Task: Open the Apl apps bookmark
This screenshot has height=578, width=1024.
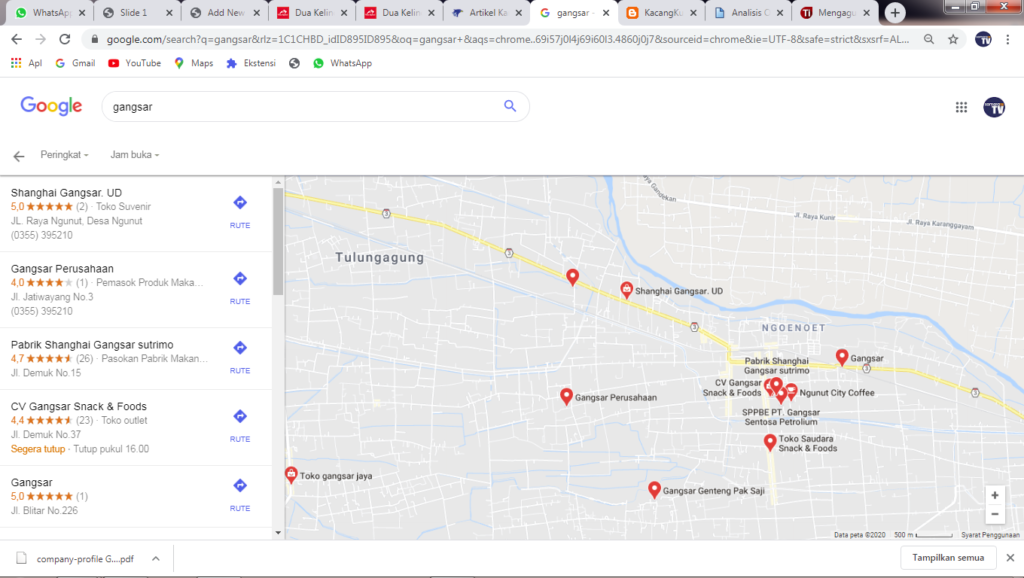Action: 26,63
